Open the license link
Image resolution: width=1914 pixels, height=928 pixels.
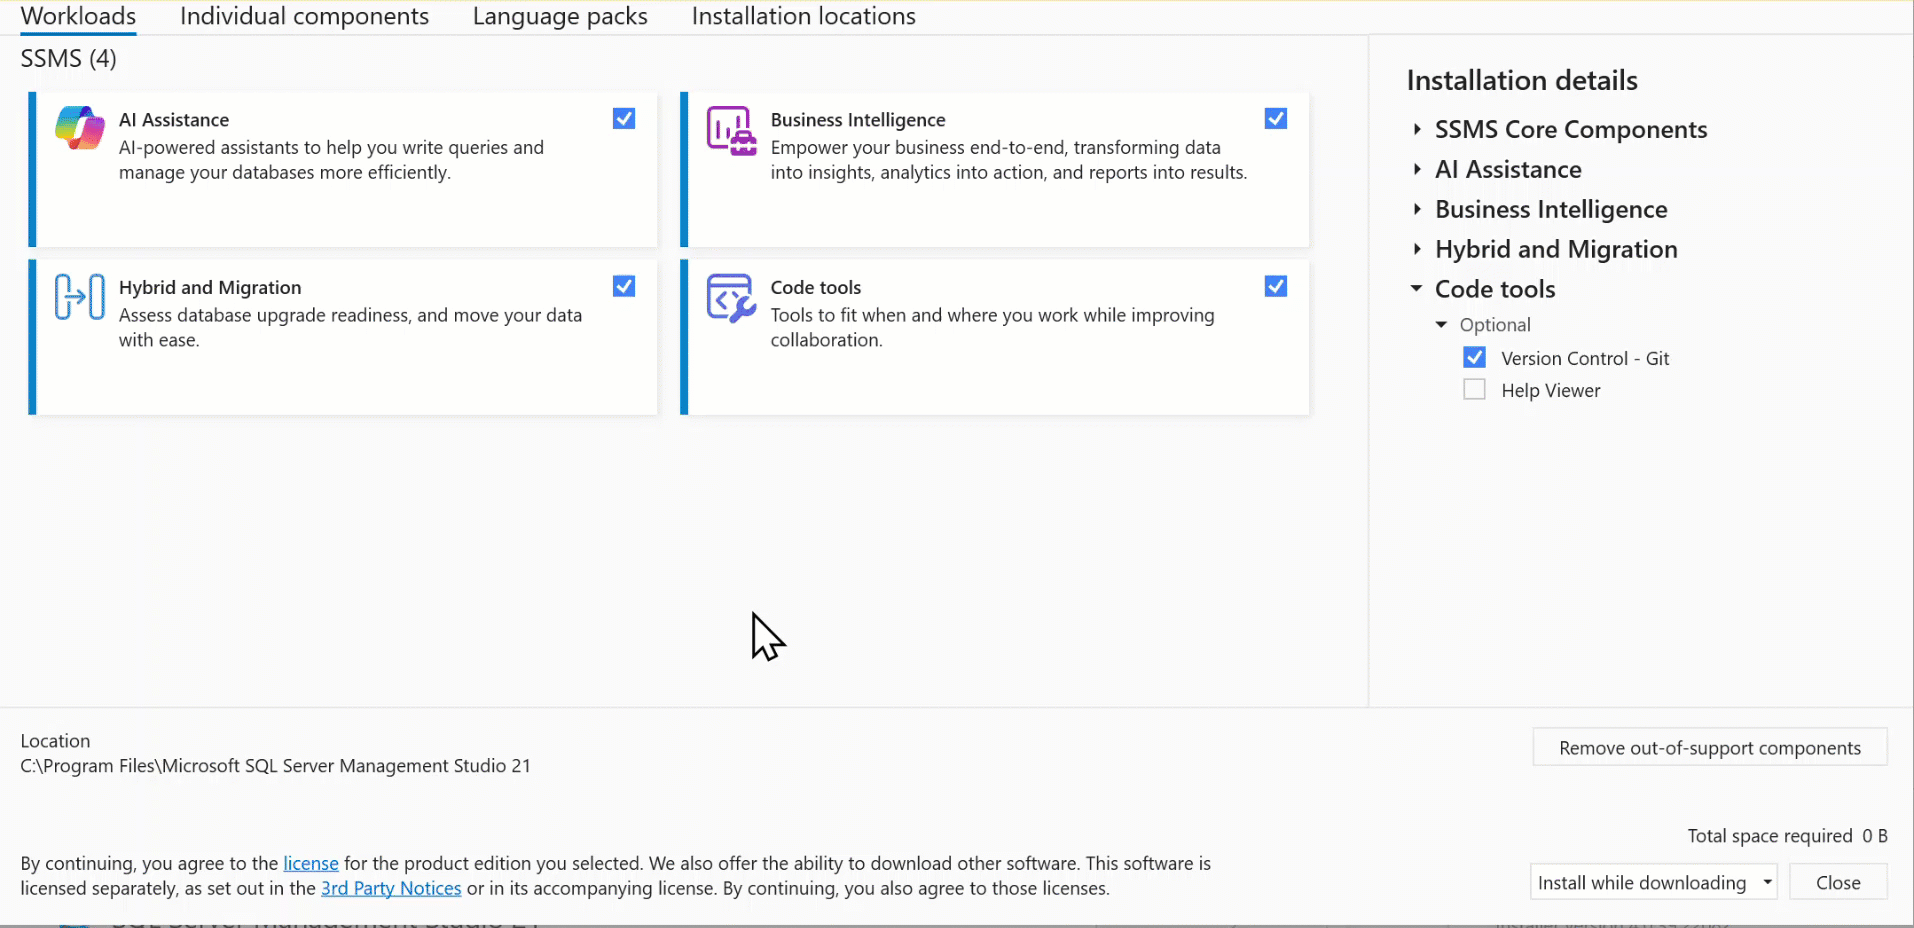tap(310, 863)
